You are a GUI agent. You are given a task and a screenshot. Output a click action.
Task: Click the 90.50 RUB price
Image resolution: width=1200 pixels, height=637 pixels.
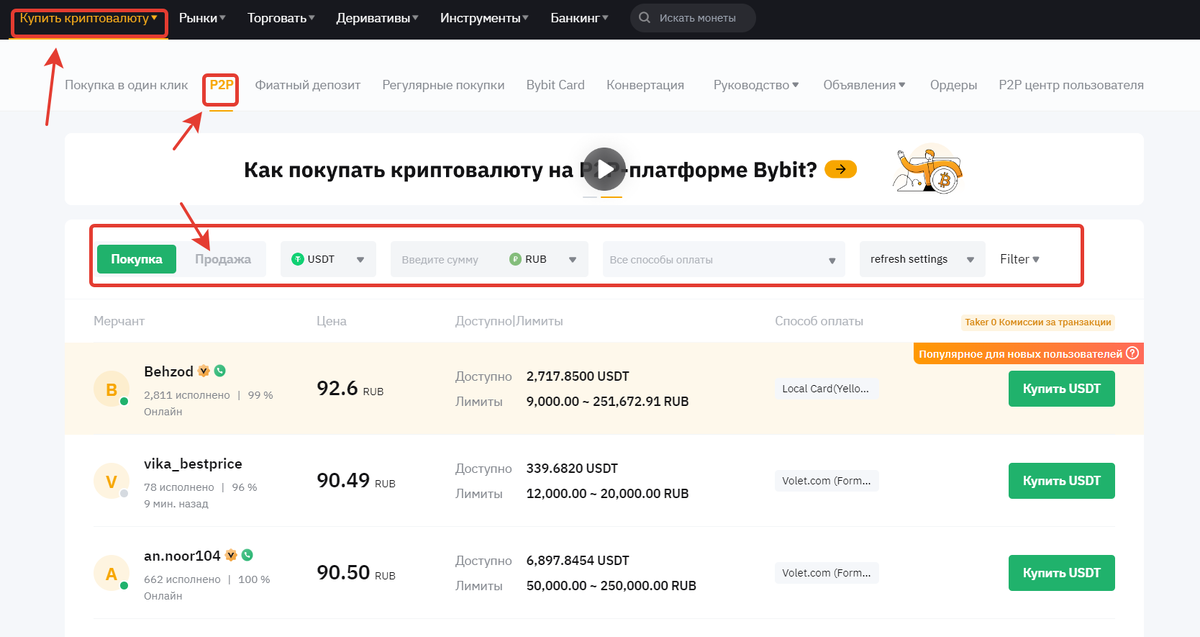(x=356, y=573)
